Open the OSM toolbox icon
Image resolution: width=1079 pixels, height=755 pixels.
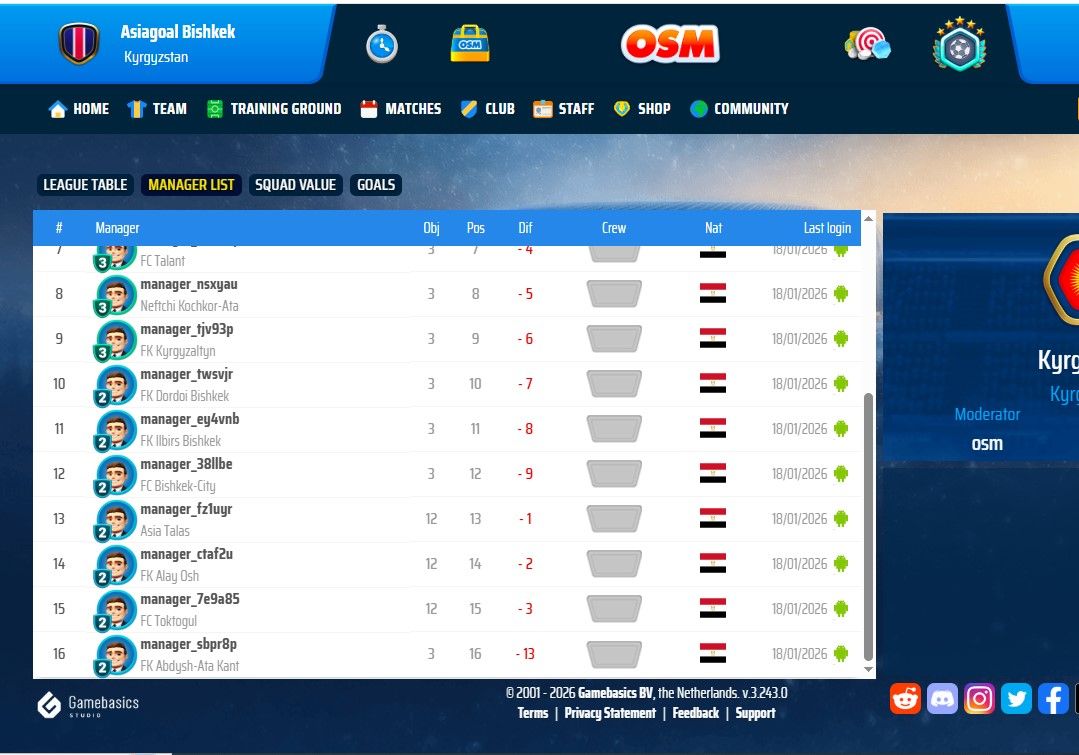(469, 44)
